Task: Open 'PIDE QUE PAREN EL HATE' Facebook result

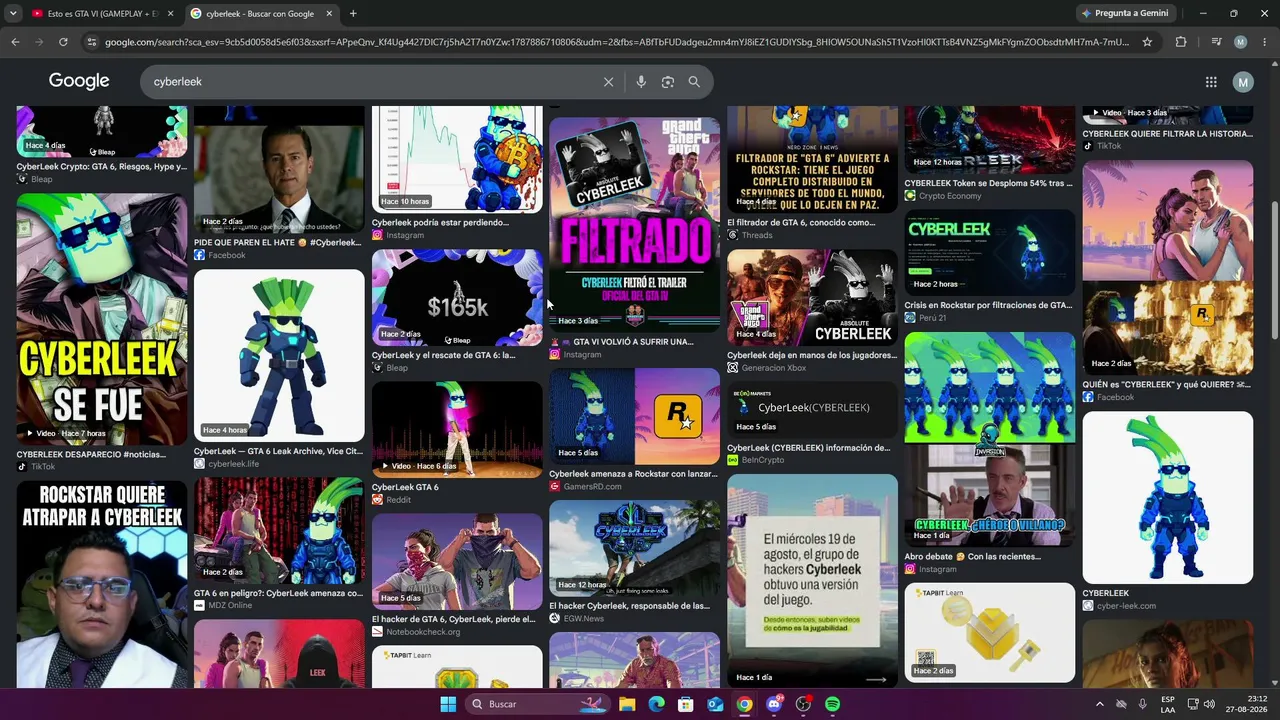Action: tap(278, 242)
